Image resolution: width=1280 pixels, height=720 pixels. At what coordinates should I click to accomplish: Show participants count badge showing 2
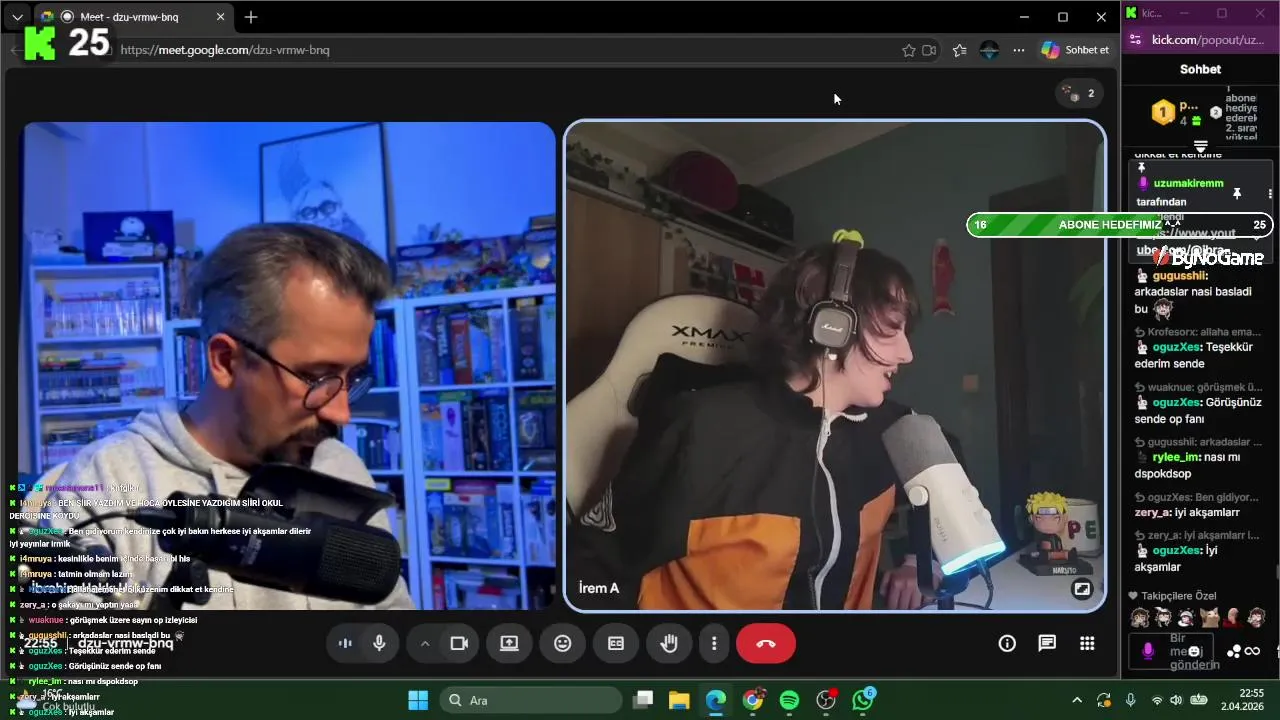[1080, 93]
